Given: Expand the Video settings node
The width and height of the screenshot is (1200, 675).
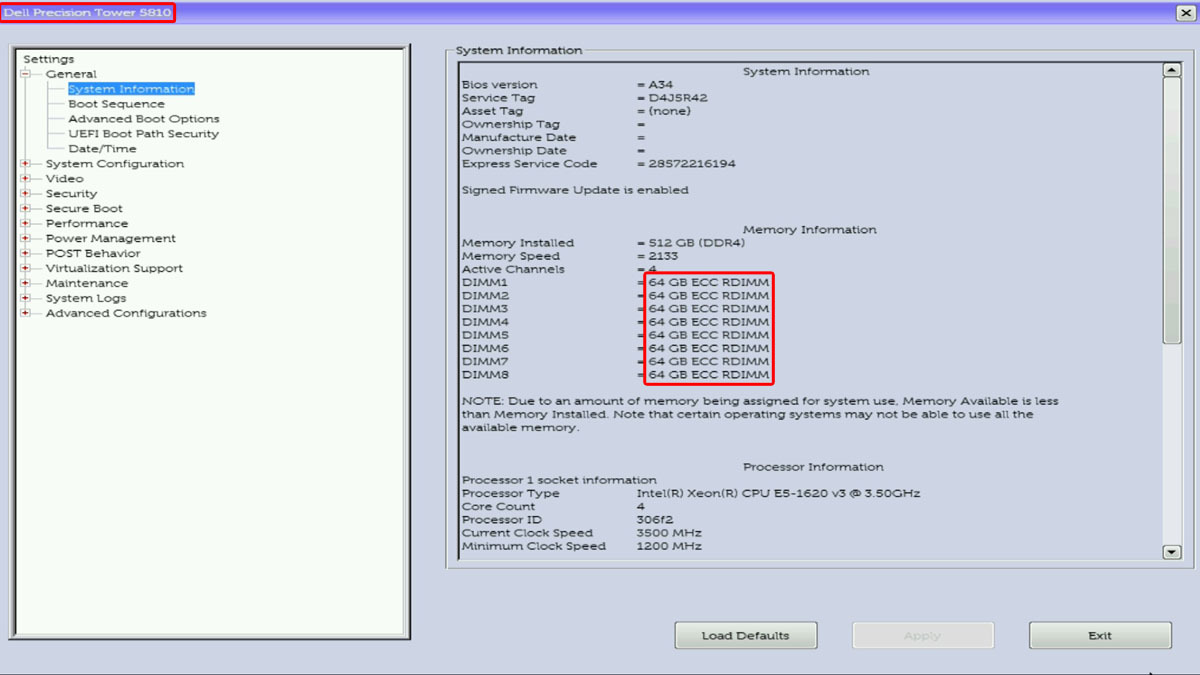Looking at the screenshot, I should click(25, 179).
